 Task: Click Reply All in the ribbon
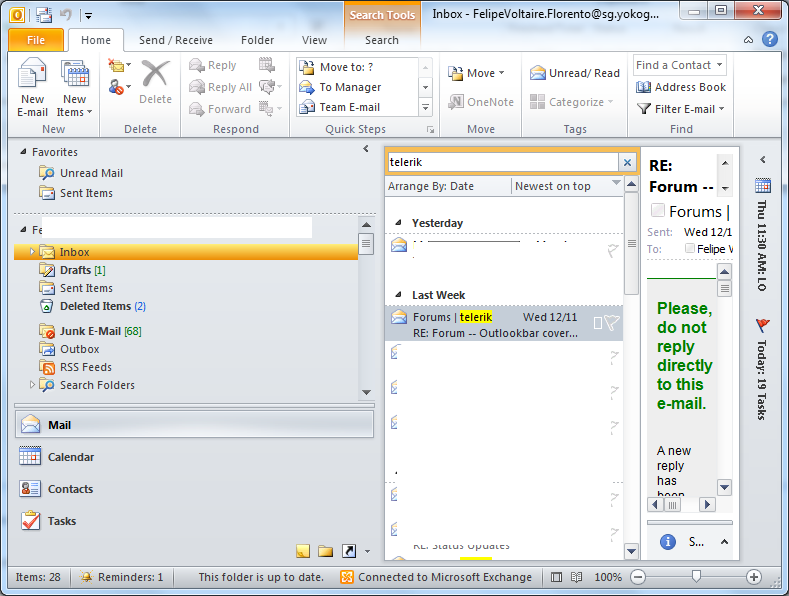coord(220,87)
